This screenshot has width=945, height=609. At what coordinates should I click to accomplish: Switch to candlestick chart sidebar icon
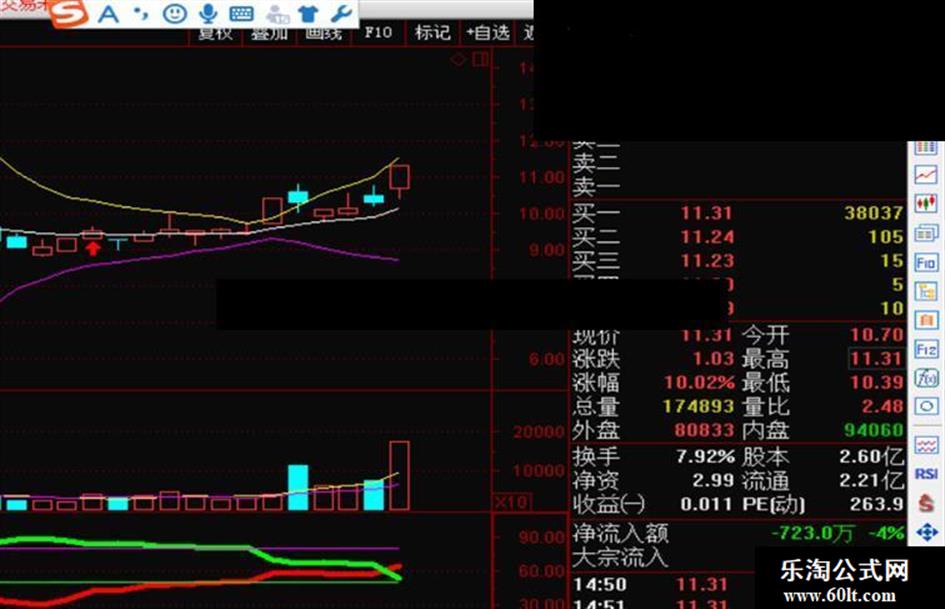pyautogui.click(x=926, y=204)
